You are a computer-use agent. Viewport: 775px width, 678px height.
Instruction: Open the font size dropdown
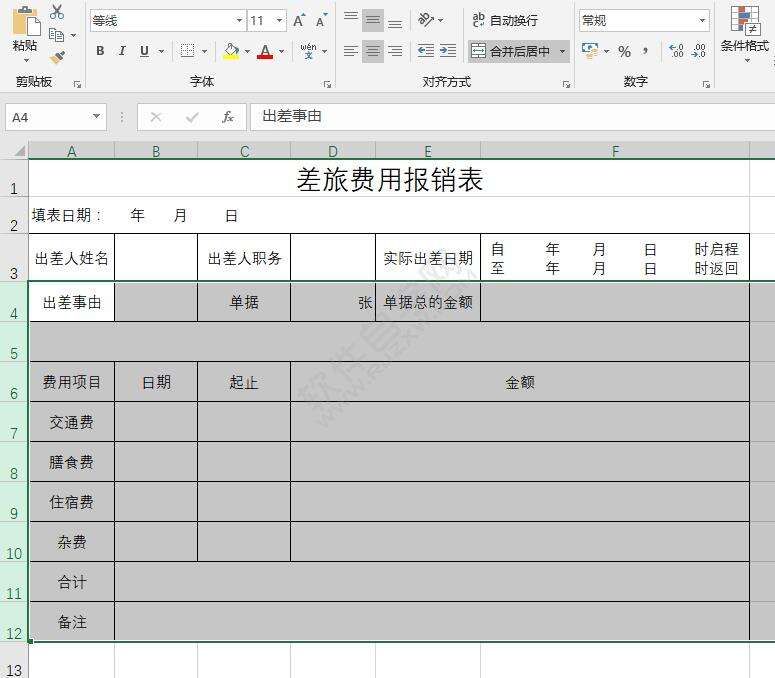[x=279, y=20]
